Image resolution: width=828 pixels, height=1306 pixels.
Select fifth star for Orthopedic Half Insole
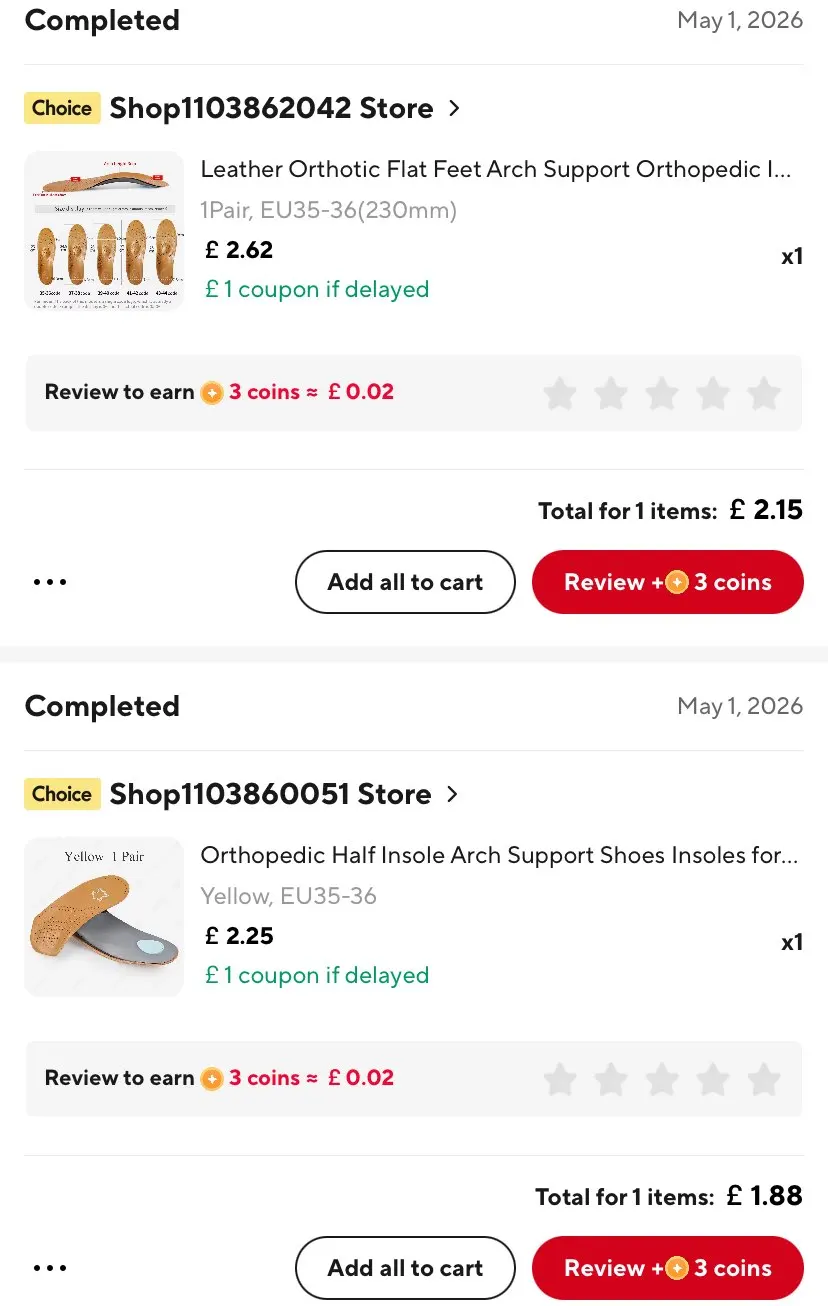click(764, 1079)
